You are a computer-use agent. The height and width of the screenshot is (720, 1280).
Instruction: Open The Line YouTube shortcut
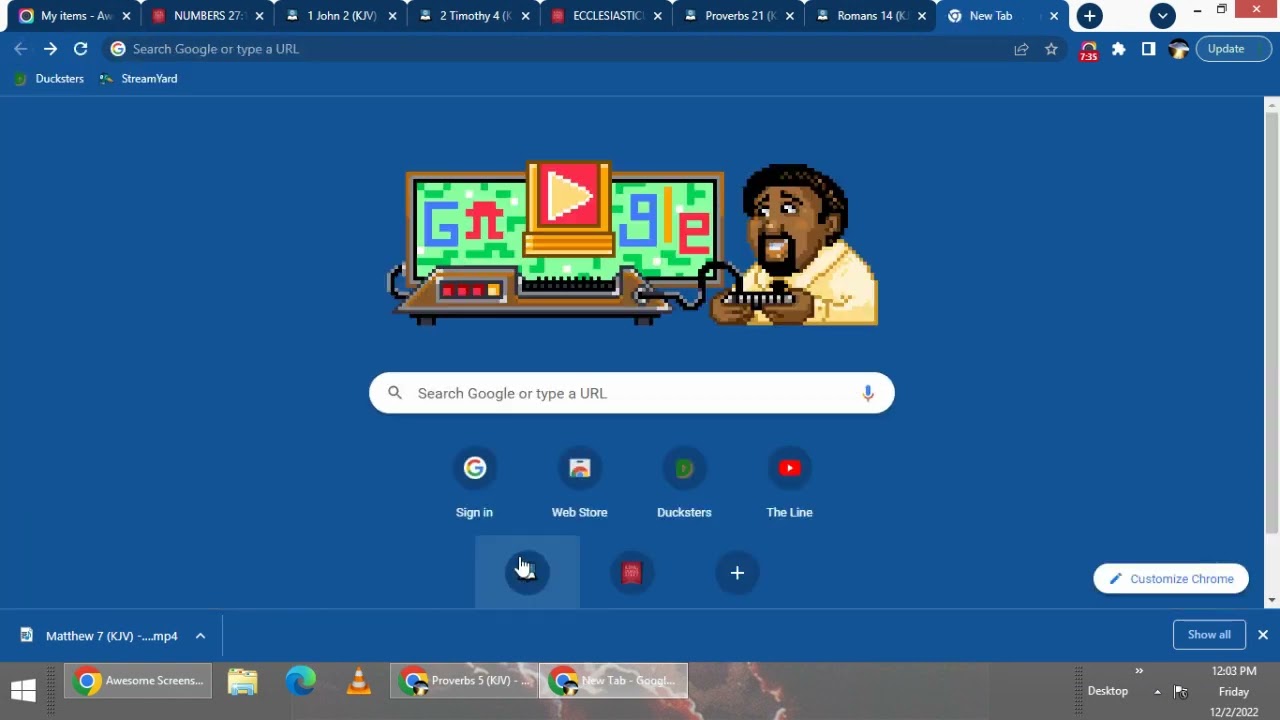[x=789, y=485]
